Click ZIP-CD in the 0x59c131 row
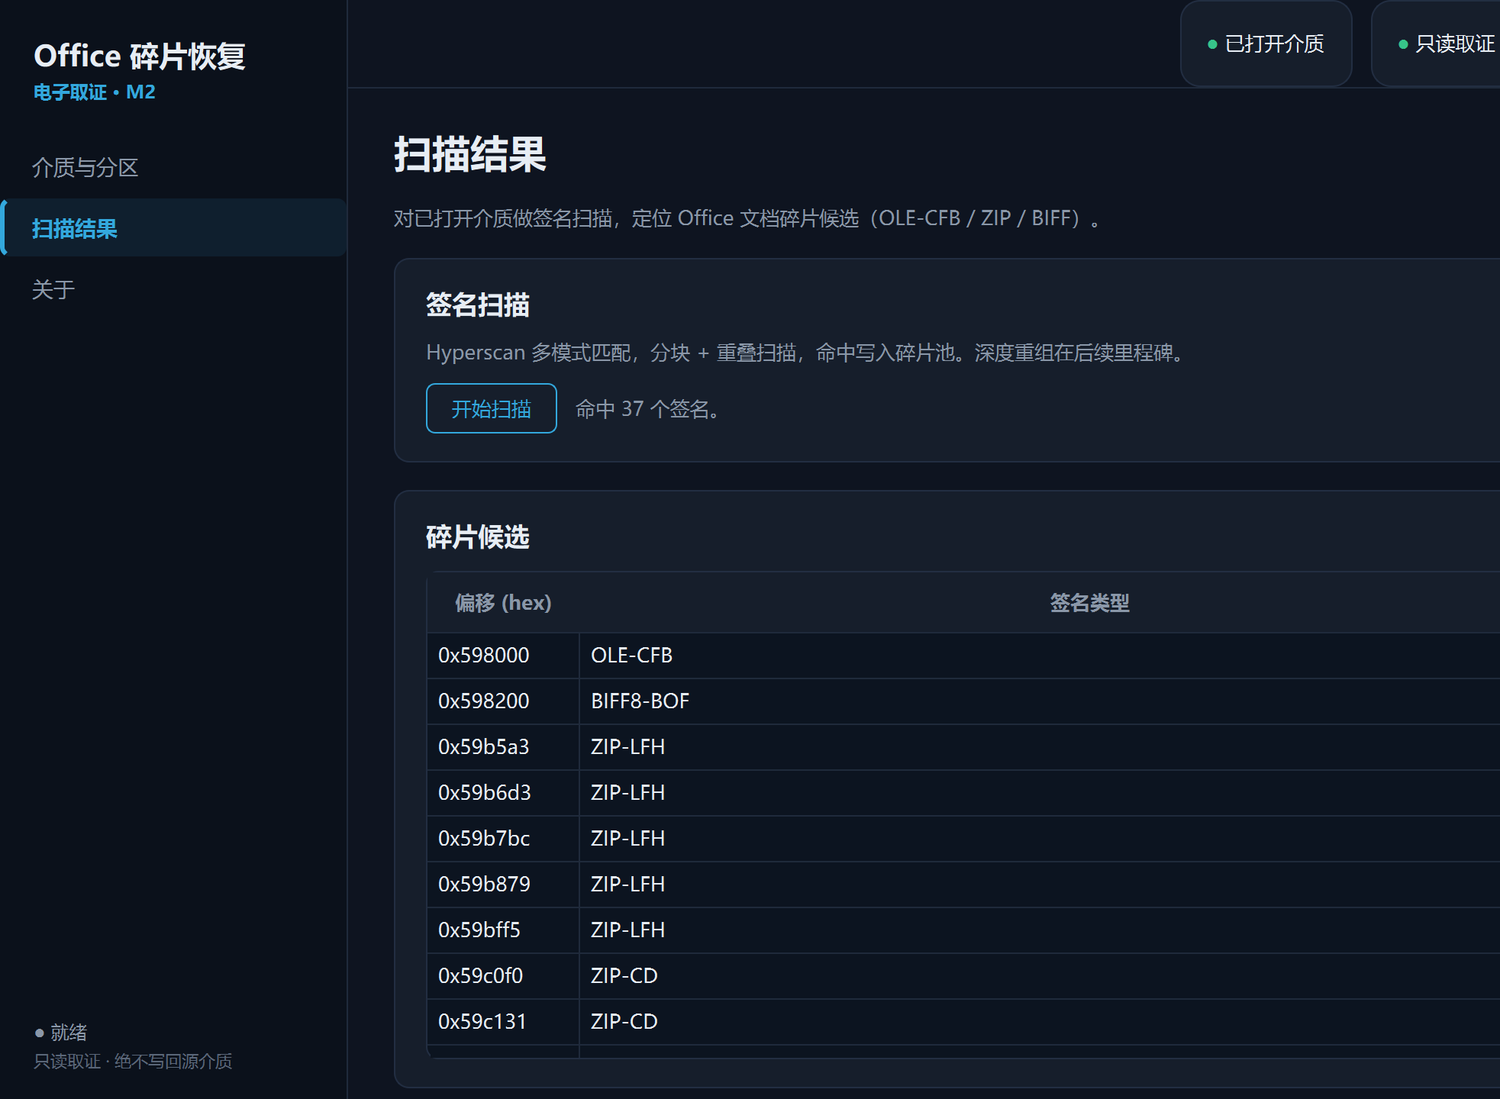1500x1099 pixels. click(1040, 1022)
